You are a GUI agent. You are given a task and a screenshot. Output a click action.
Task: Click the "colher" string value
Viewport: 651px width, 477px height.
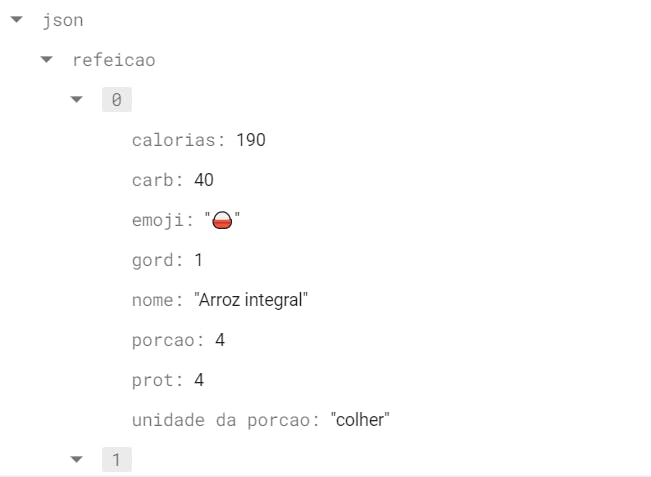(x=359, y=420)
